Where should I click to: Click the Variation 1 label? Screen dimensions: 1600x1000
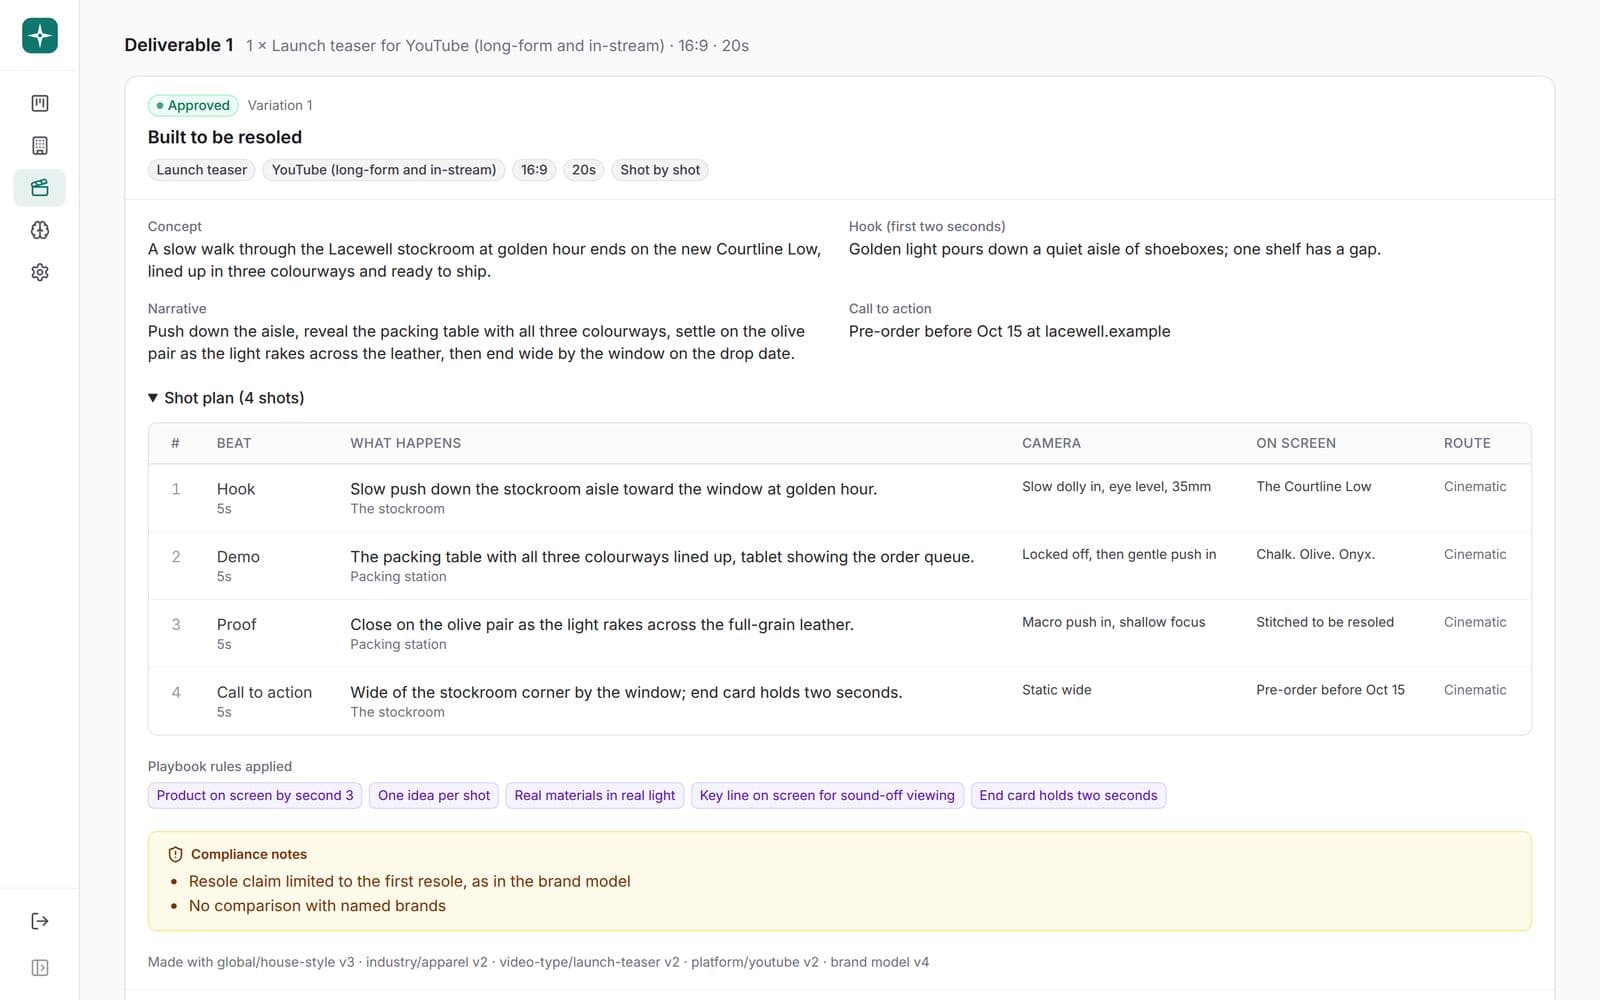pos(280,105)
